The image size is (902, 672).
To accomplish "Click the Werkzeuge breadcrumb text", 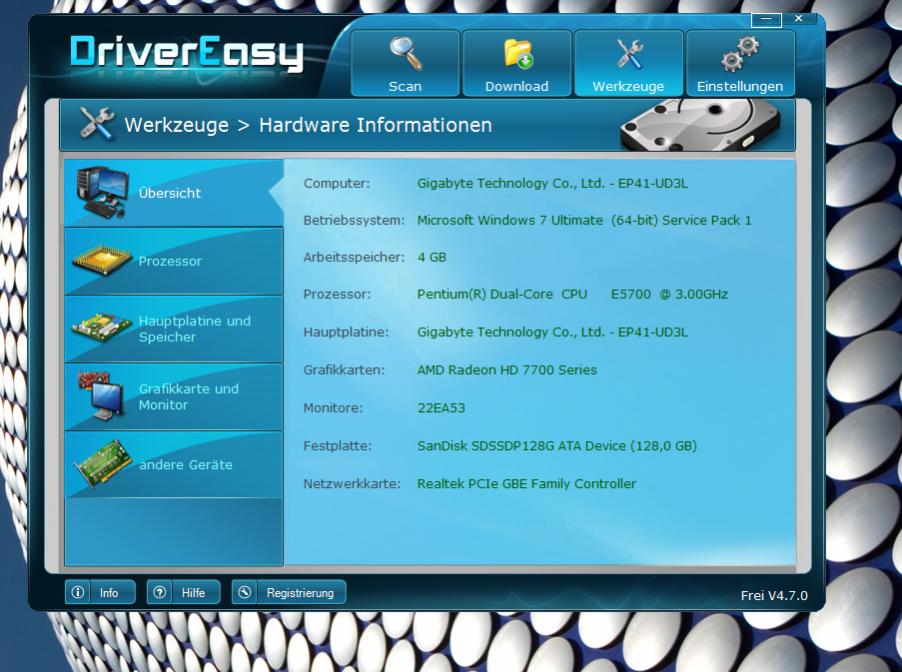I will click(177, 125).
